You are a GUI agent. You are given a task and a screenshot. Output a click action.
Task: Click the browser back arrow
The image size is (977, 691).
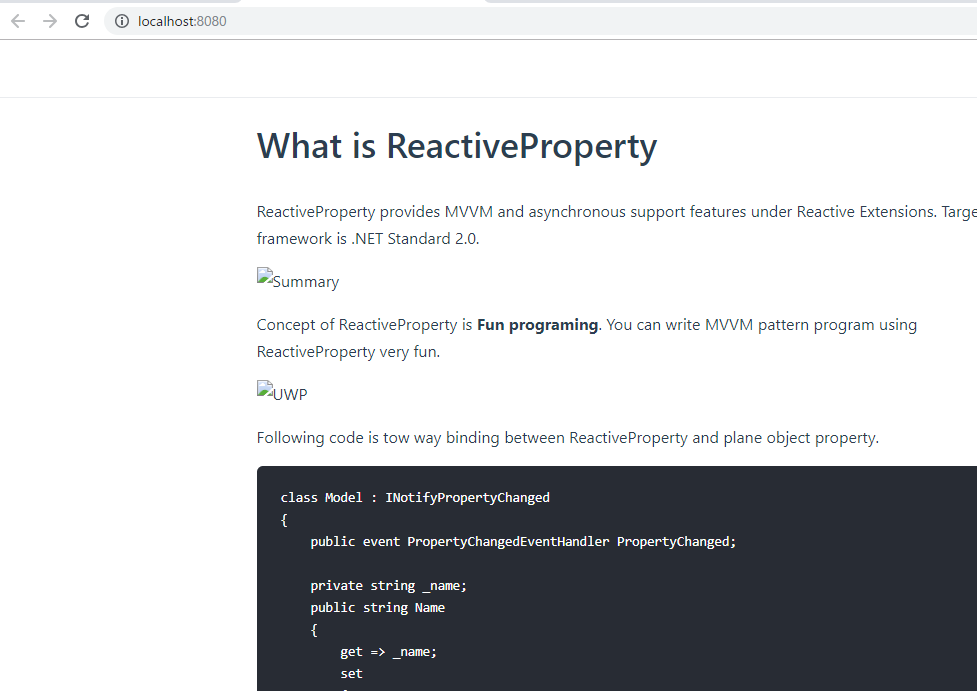tap(18, 21)
